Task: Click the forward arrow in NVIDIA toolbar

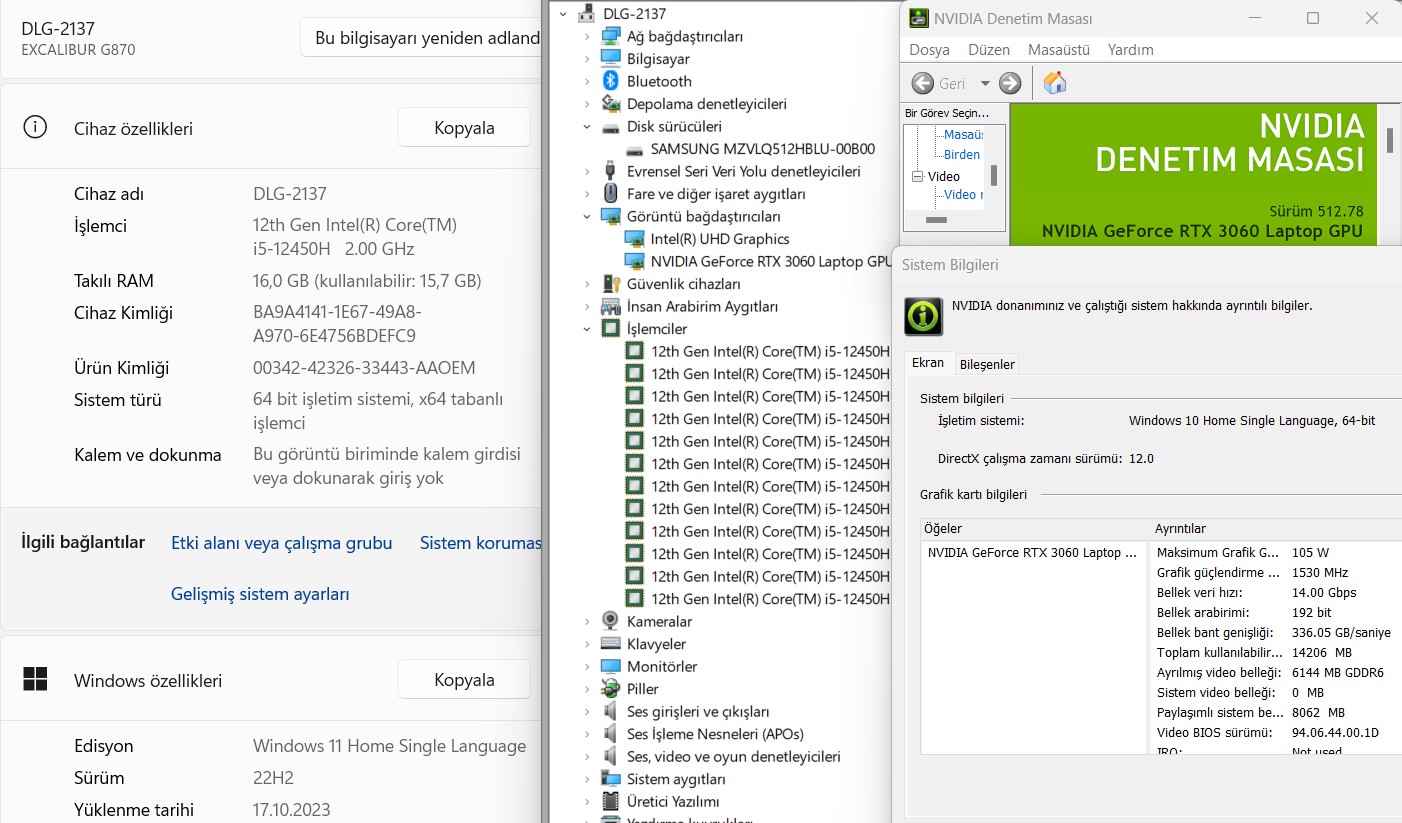Action: coord(1010,83)
